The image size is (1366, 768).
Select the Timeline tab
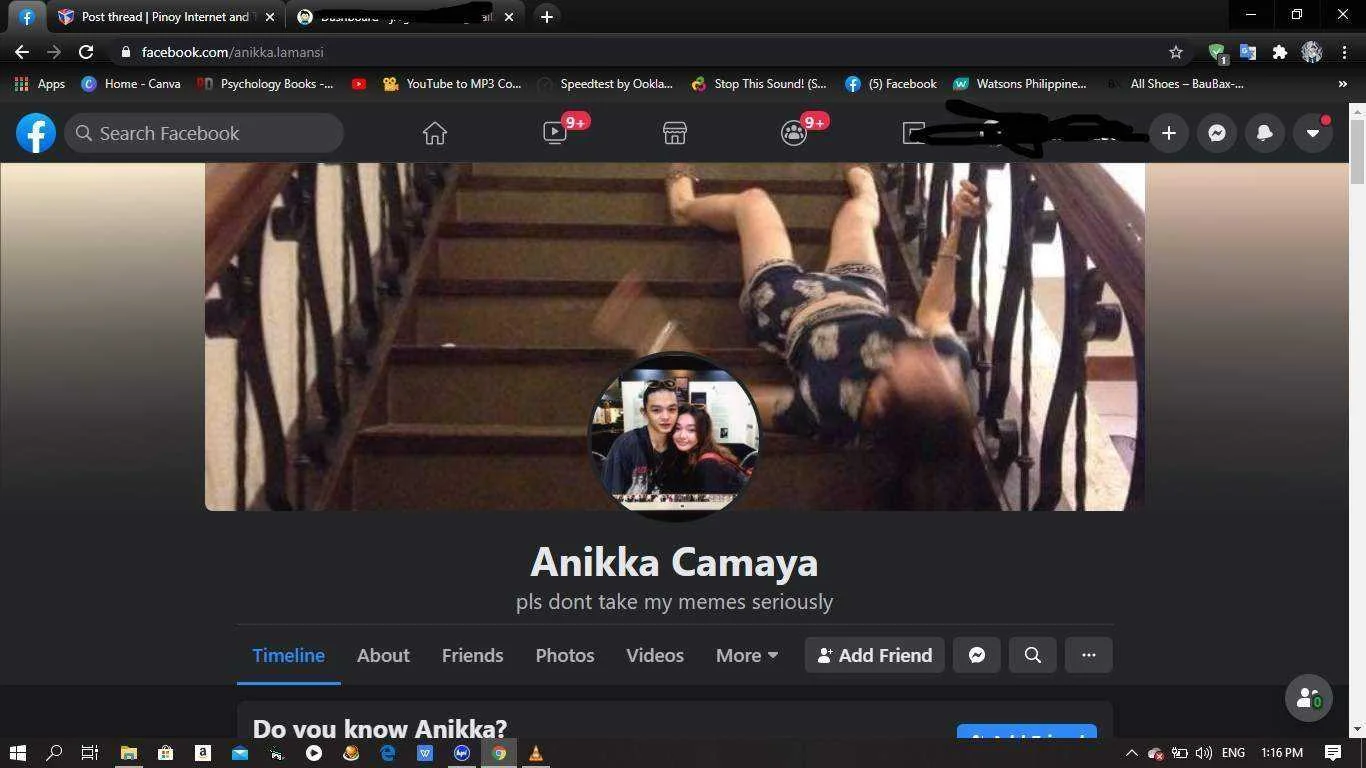(288, 655)
